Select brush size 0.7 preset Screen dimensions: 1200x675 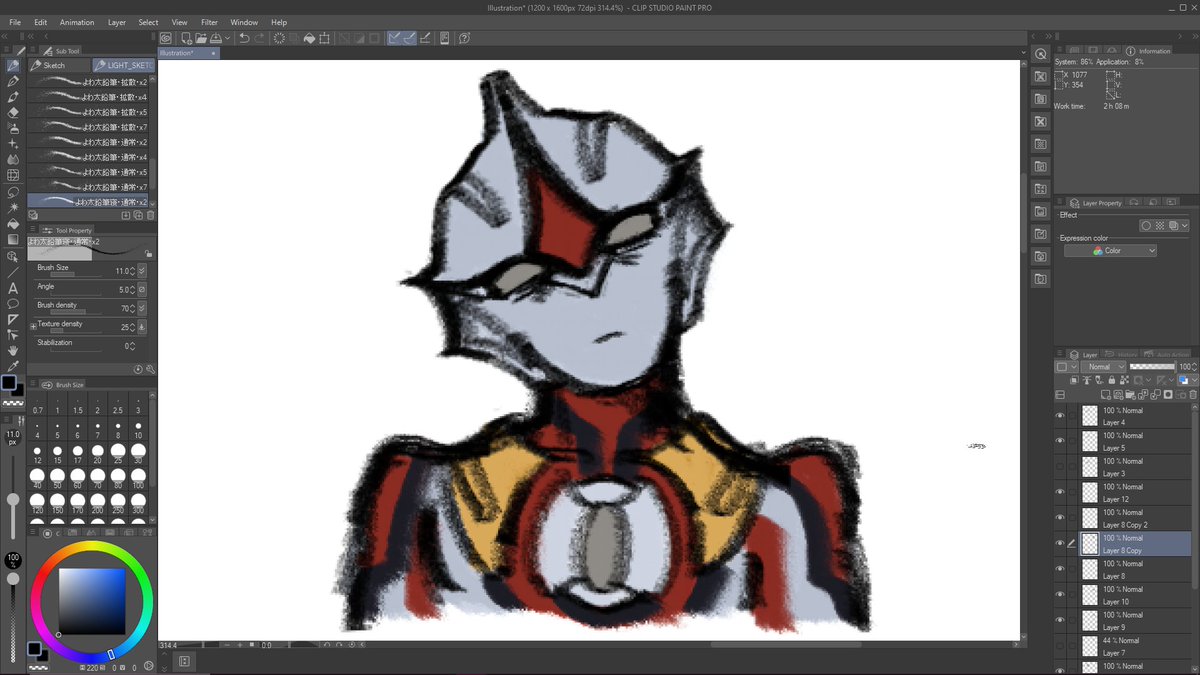[x=38, y=402]
